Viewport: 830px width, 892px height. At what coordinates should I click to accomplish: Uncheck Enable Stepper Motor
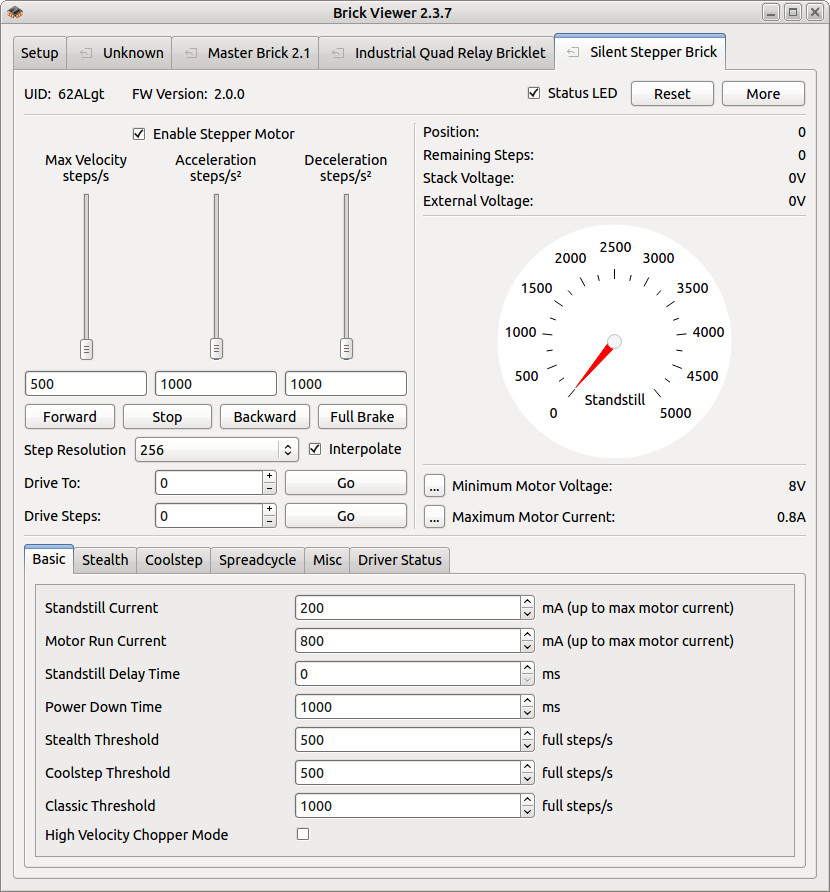pos(139,134)
